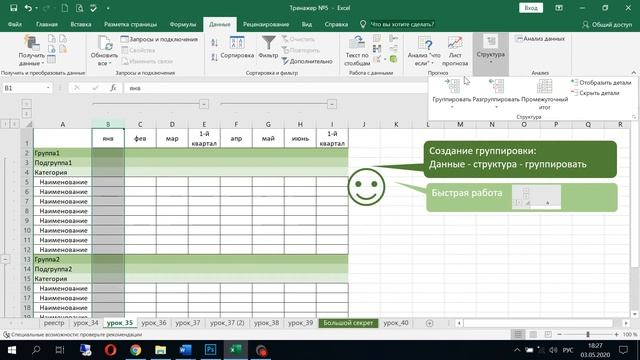Undo the last action
Viewport: 640px width, 360px height.
(28, 8)
